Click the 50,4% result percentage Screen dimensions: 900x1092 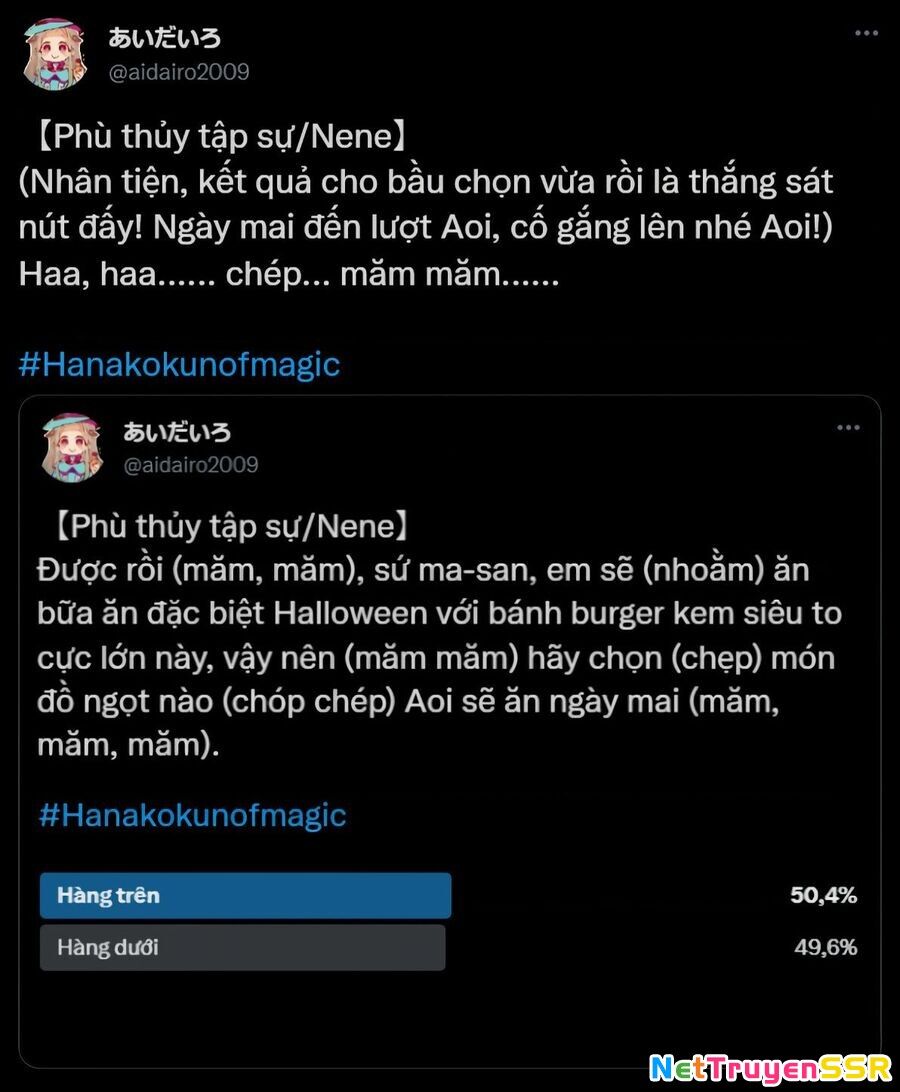(x=826, y=895)
